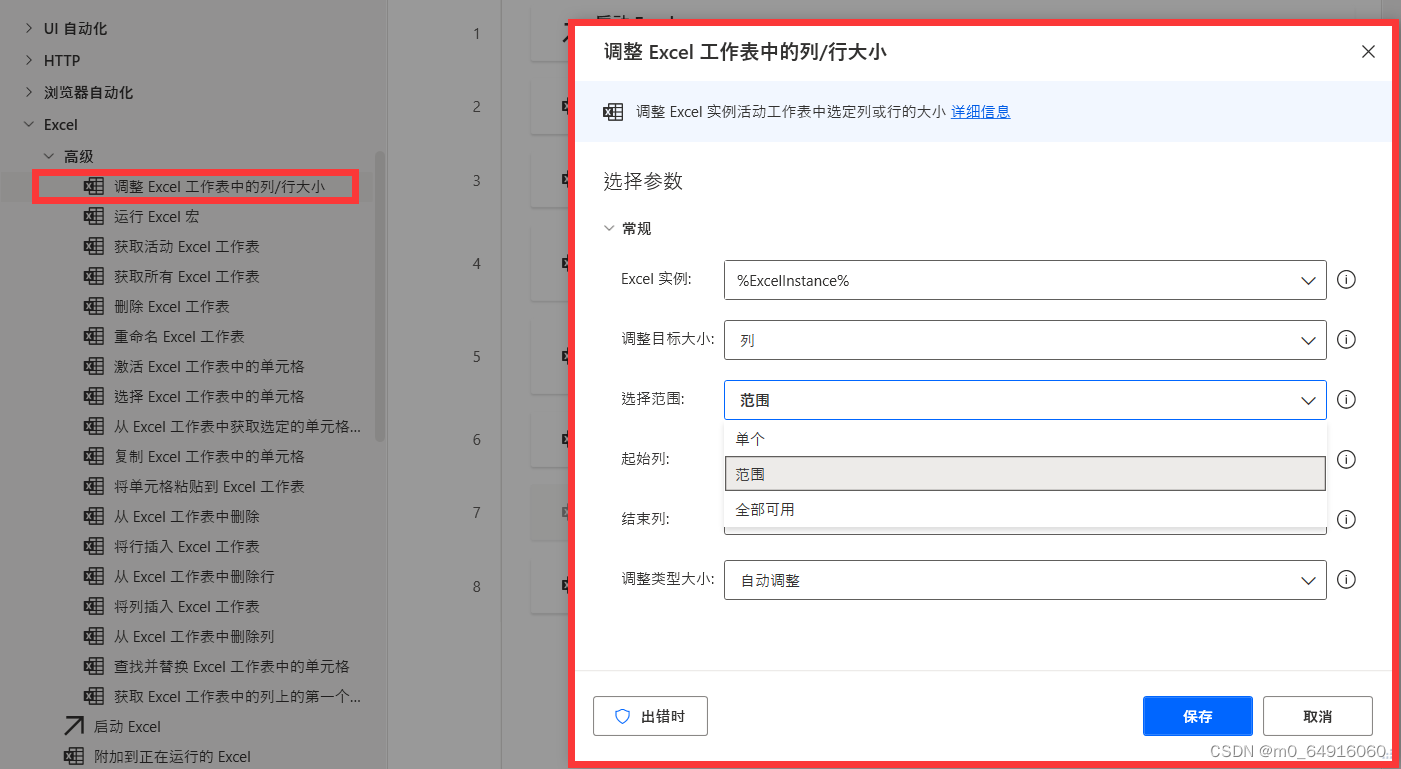Select 单个 in the open dropdown list

(750, 438)
